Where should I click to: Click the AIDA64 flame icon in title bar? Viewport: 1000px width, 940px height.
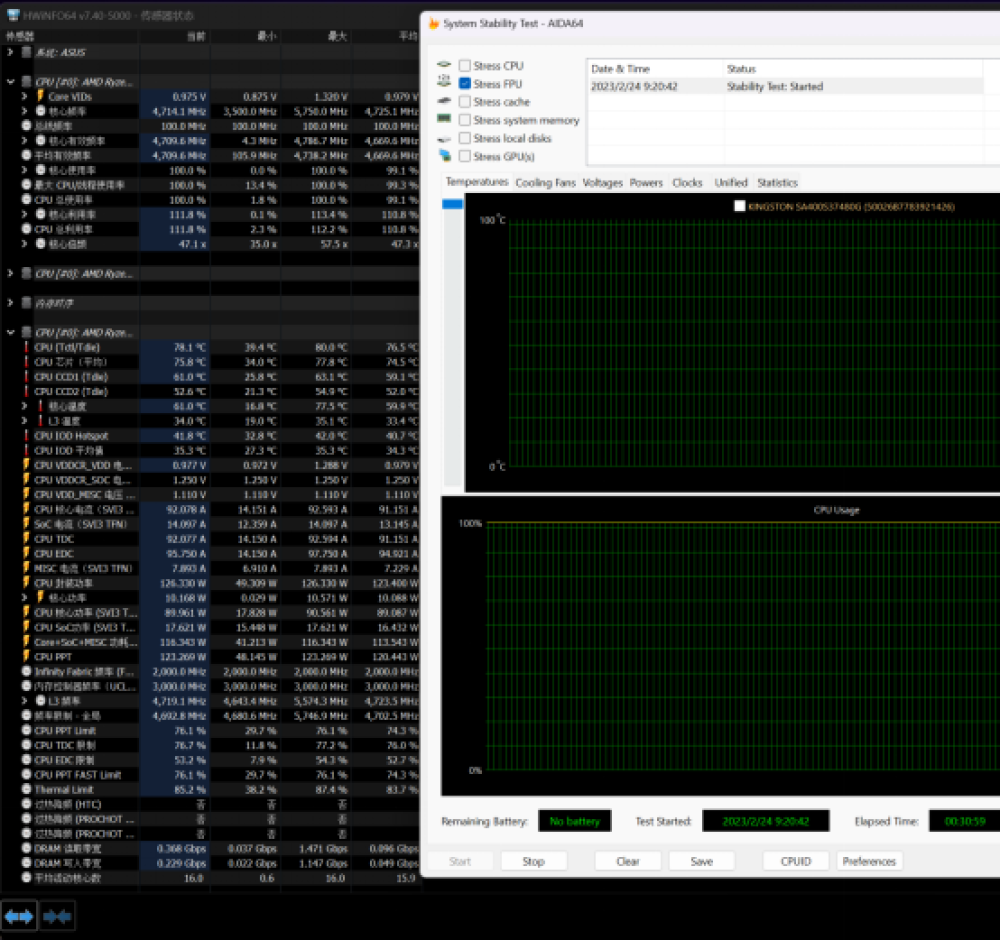pos(431,23)
